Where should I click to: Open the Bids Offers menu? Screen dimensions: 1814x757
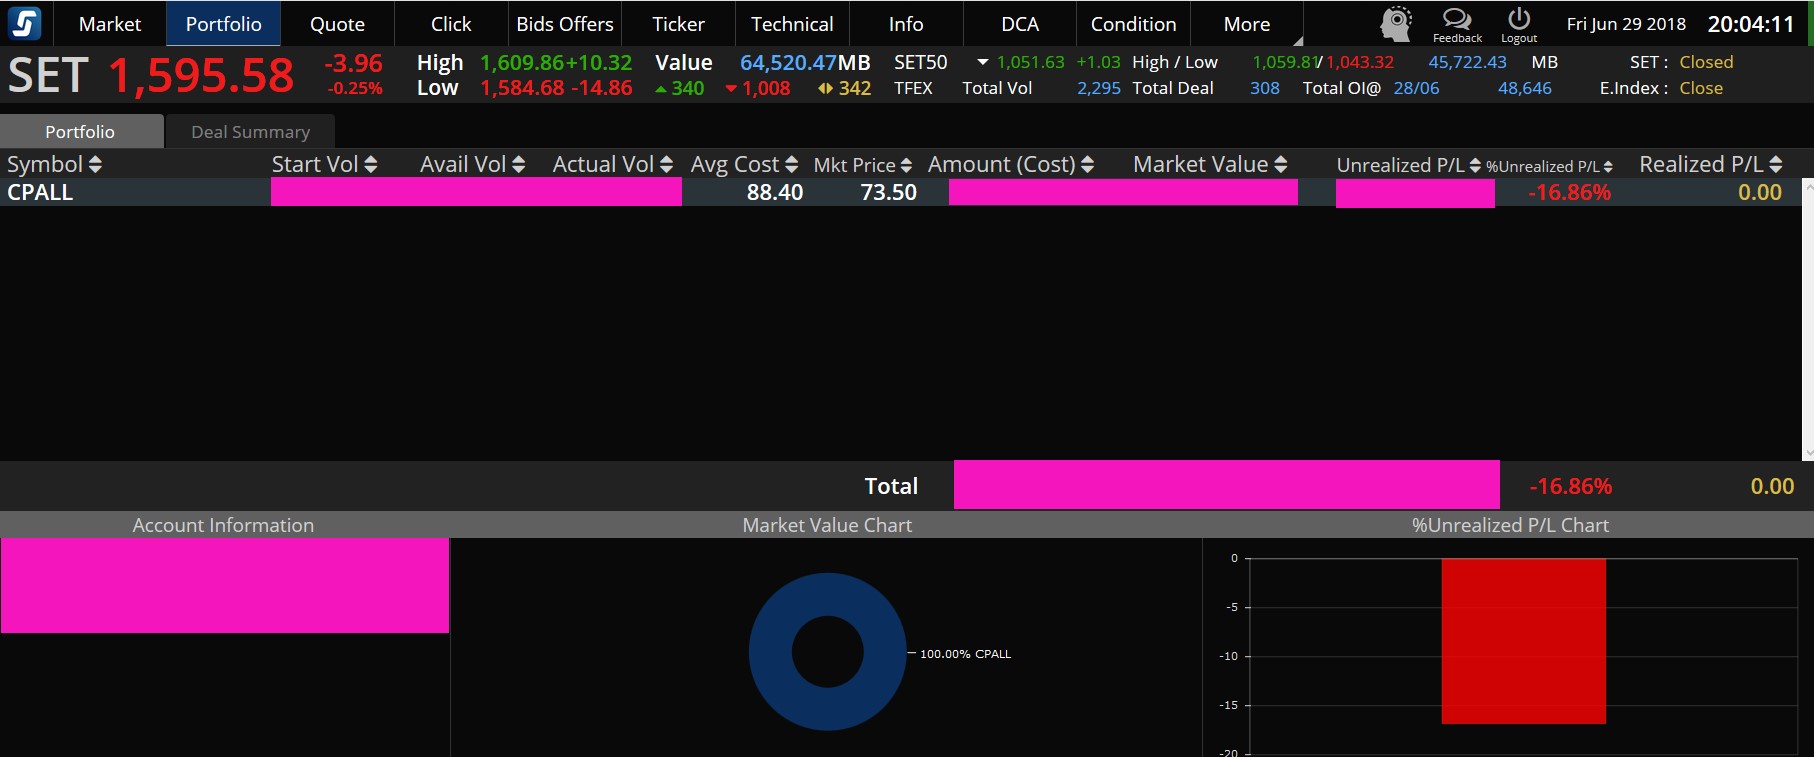click(x=564, y=24)
